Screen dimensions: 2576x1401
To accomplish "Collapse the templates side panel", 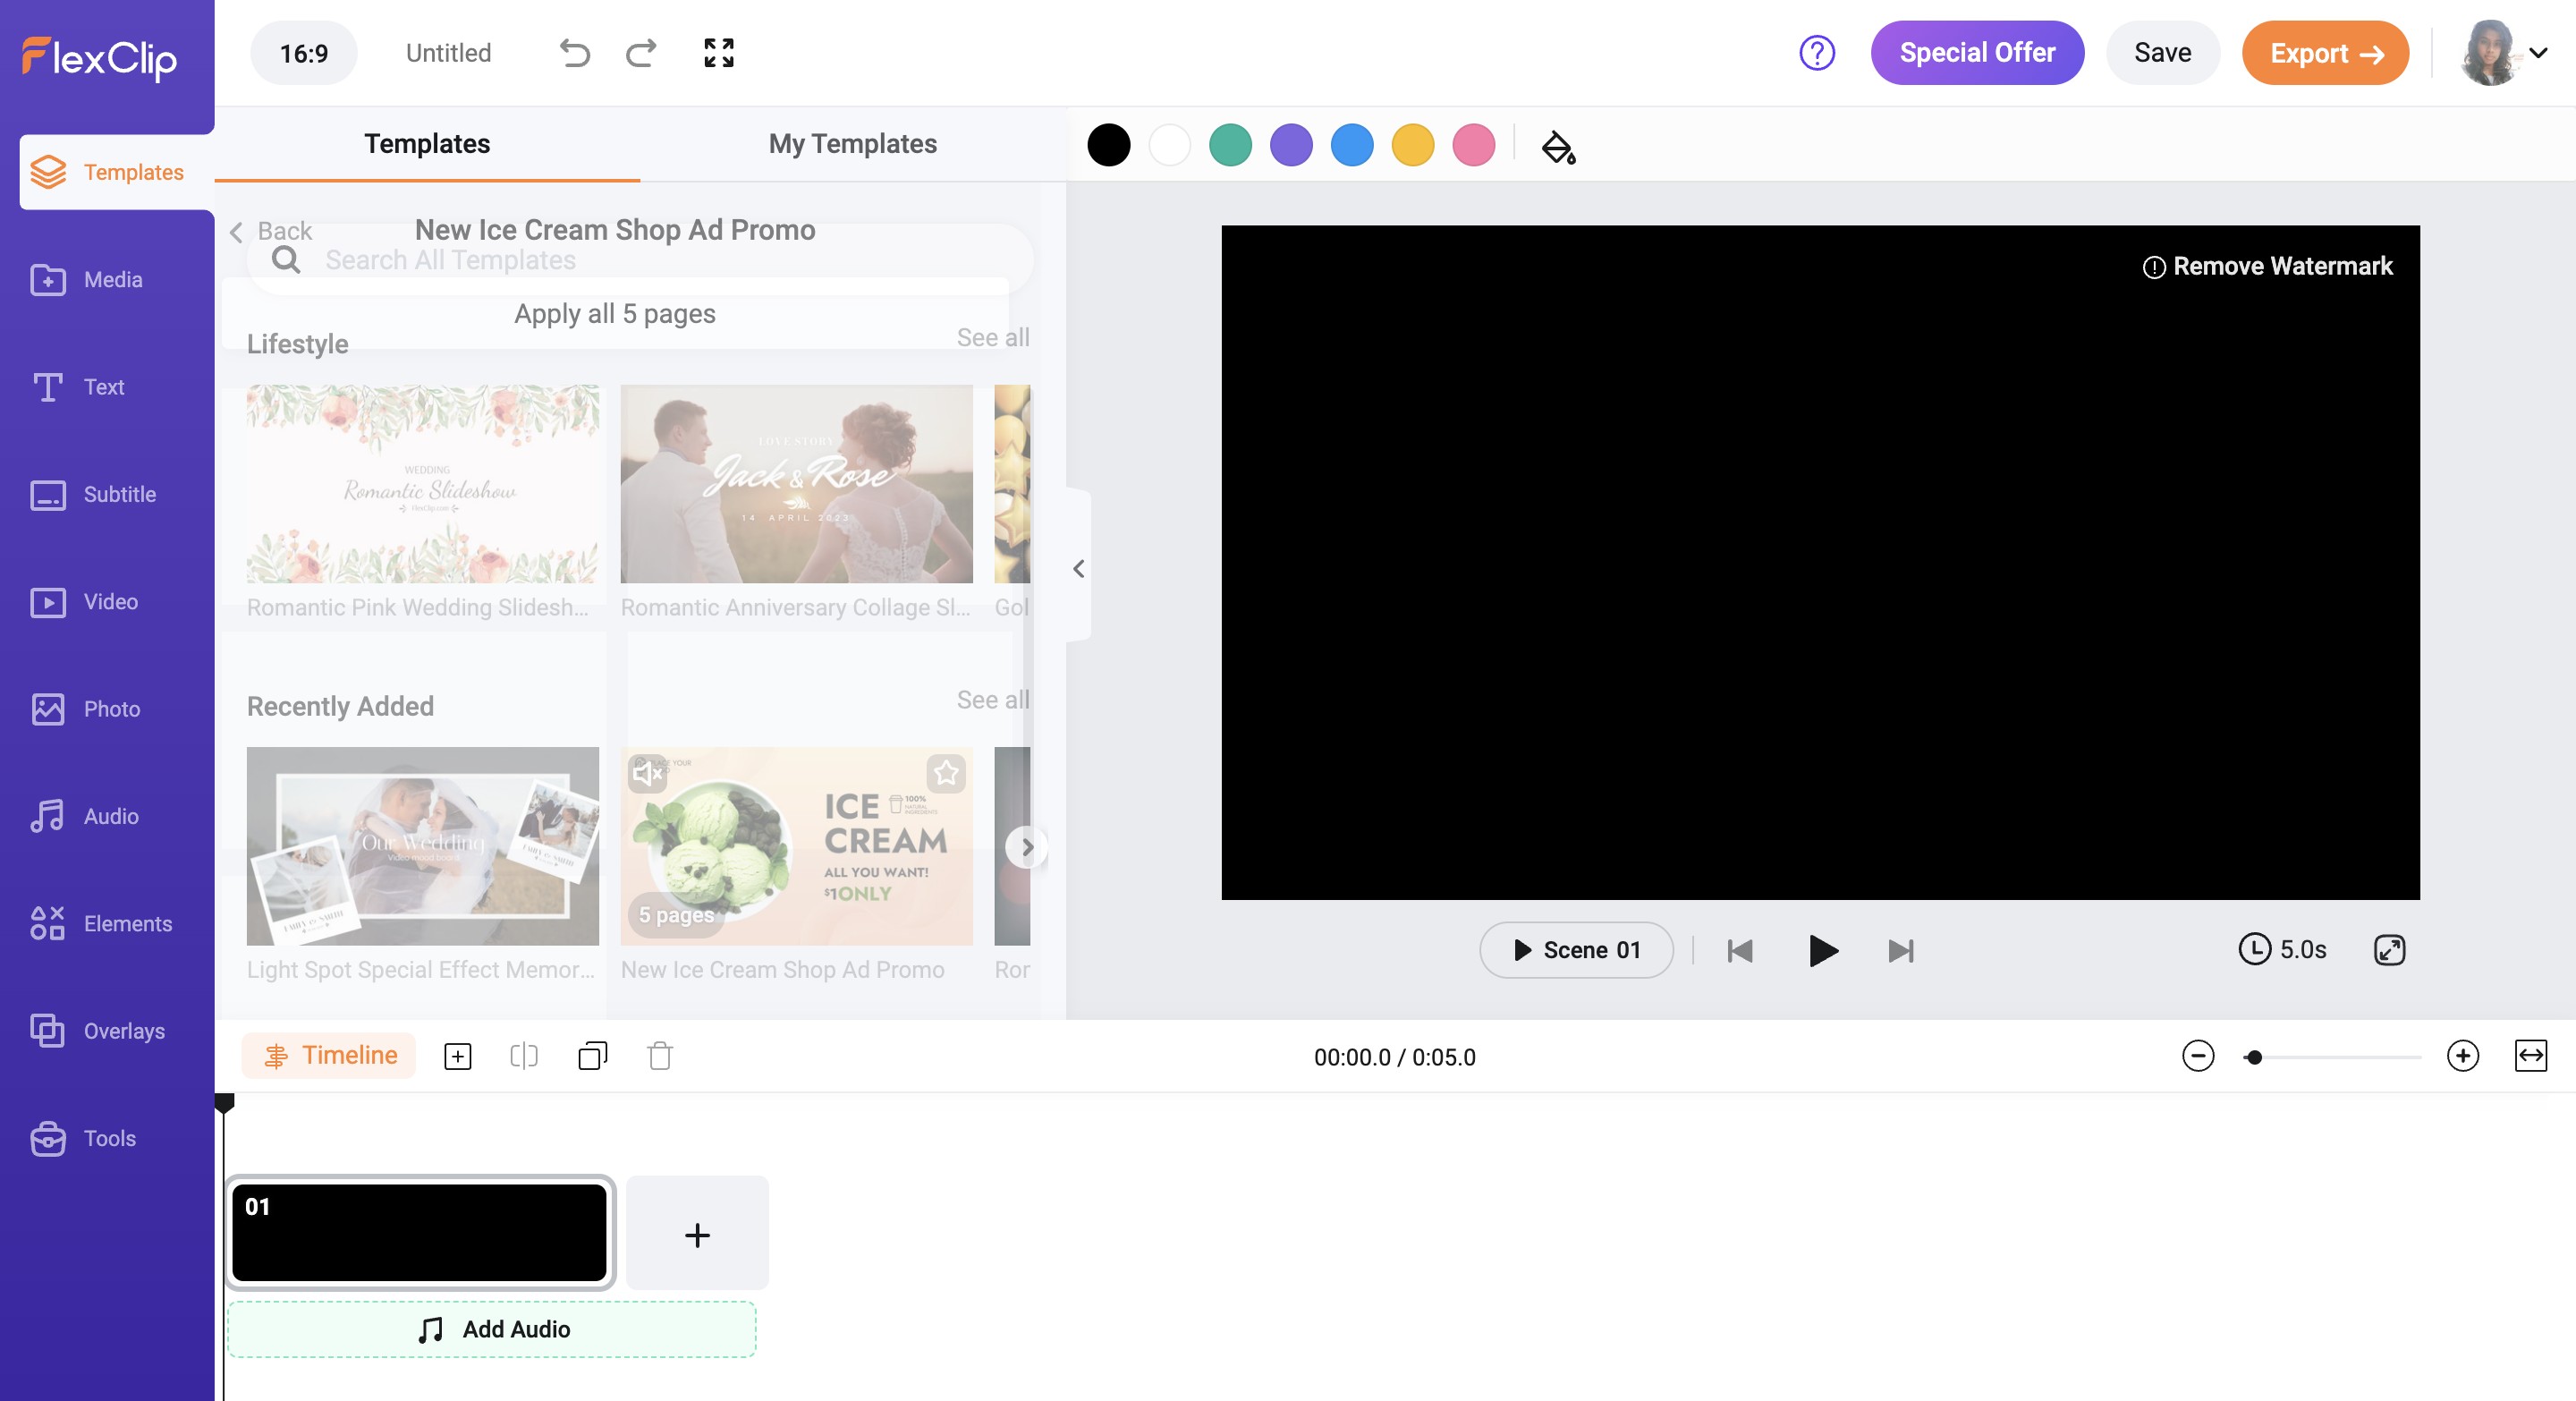I will point(1078,568).
